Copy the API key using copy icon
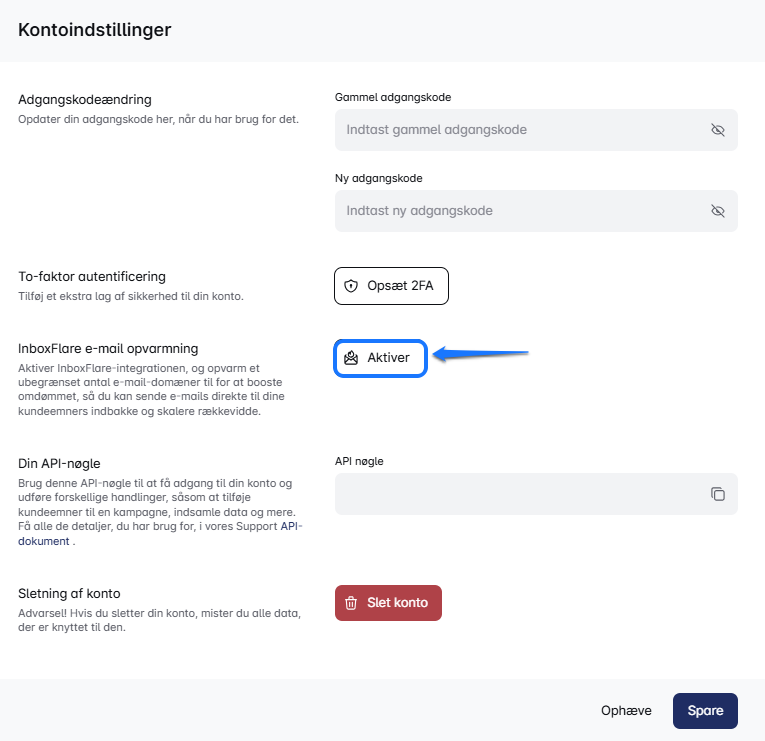 point(717,494)
